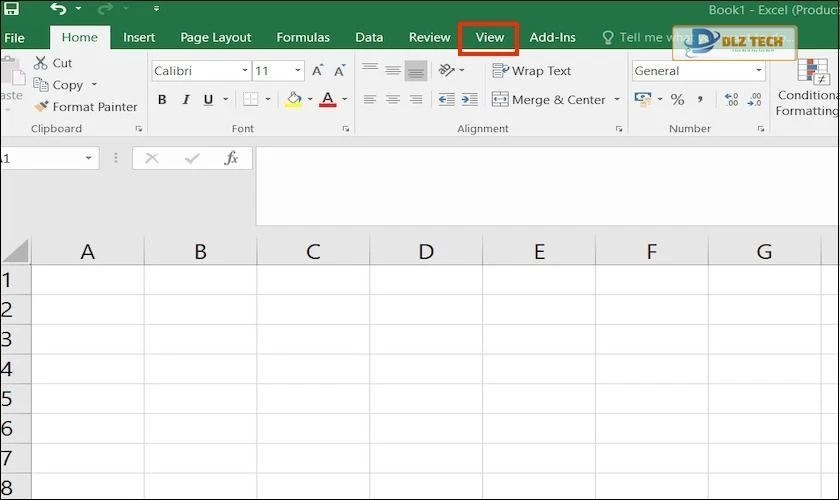Image resolution: width=840 pixels, height=500 pixels.
Task: Click the Increase Font Size icon
Action: 317,71
